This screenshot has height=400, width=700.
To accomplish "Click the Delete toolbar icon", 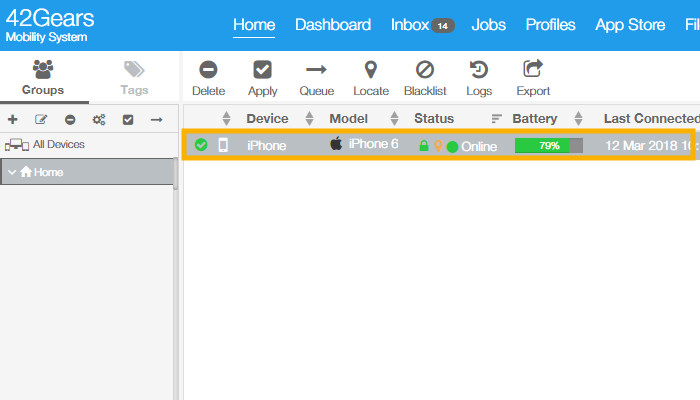I will [x=208, y=70].
